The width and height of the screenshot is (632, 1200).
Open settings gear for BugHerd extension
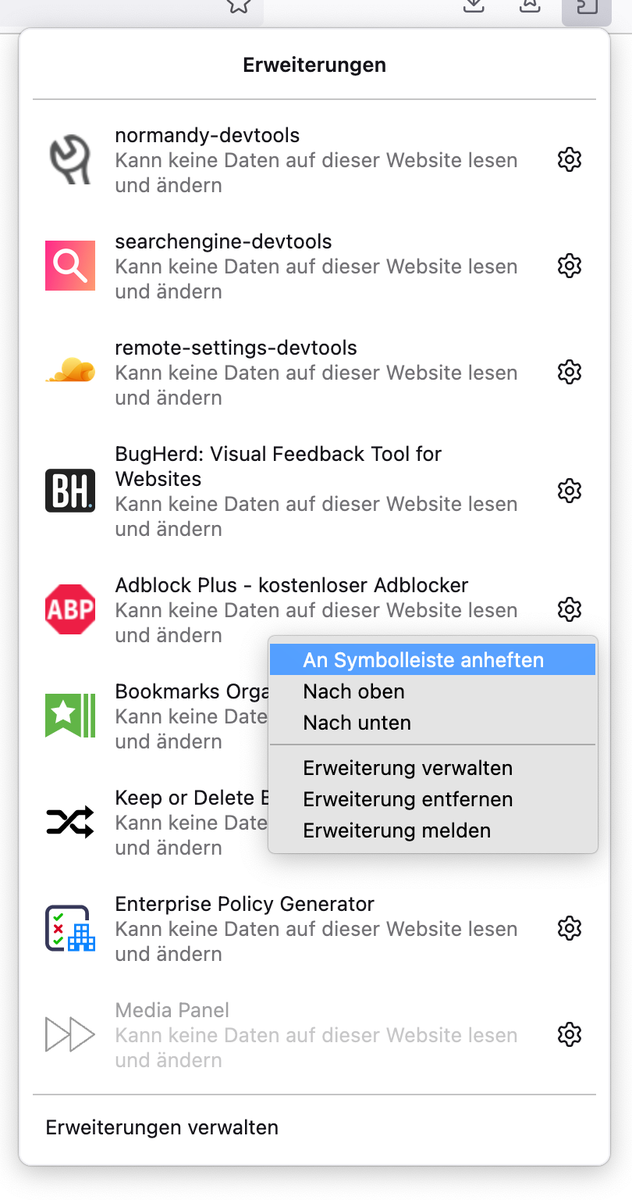click(x=569, y=491)
